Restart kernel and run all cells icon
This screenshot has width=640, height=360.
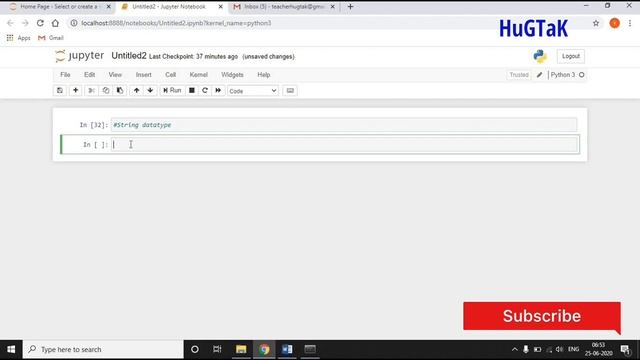point(218,91)
